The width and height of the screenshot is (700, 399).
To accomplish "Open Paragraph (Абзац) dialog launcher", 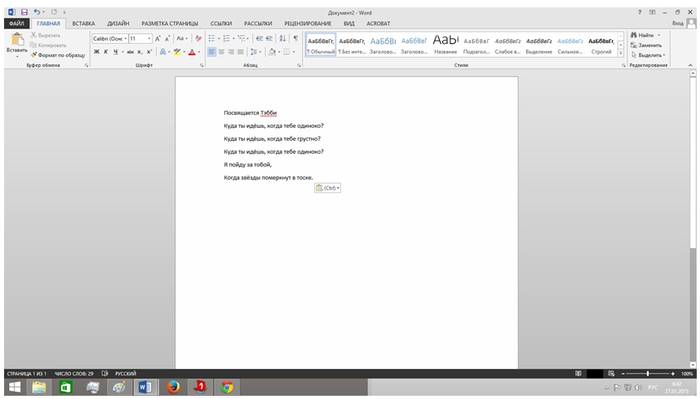I will click(x=299, y=65).
